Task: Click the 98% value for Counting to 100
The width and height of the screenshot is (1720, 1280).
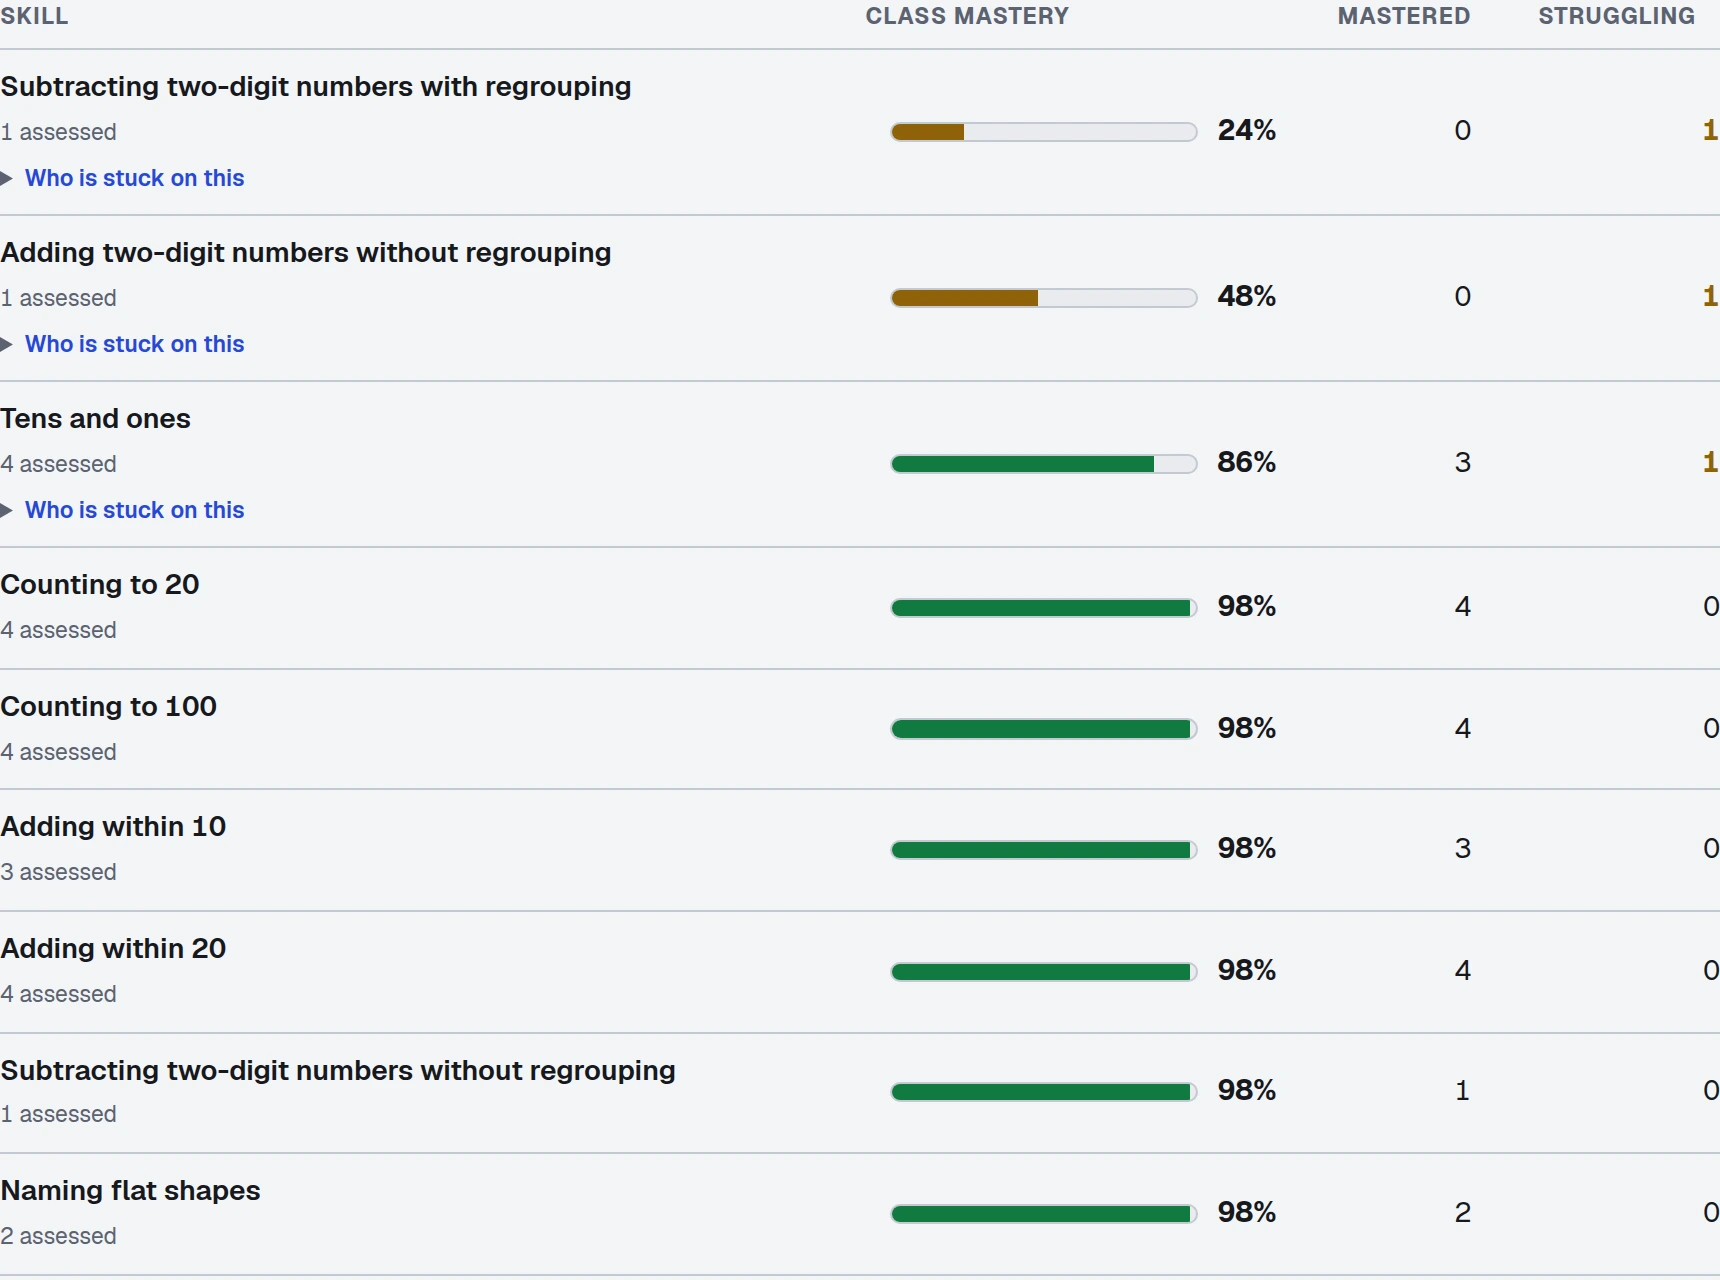Action: point(1247,728)
